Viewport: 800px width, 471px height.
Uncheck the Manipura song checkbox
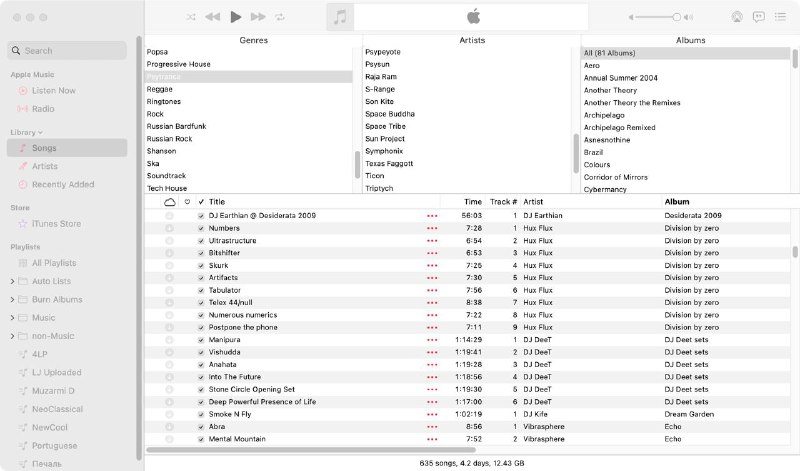(201, 340)
